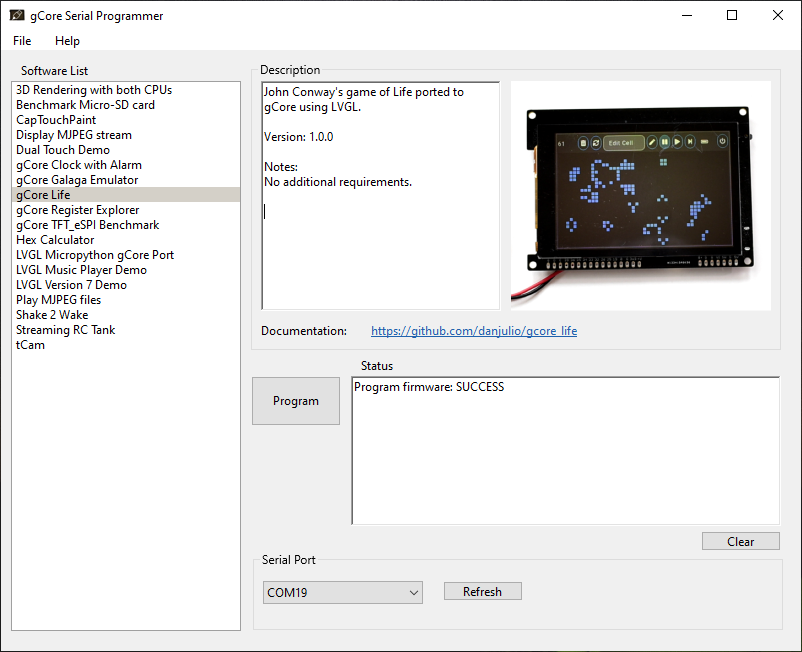This screenshot has width=802, height=652.
Task: Choose gCore Galaga Emulator
Action: coord(126,180)
